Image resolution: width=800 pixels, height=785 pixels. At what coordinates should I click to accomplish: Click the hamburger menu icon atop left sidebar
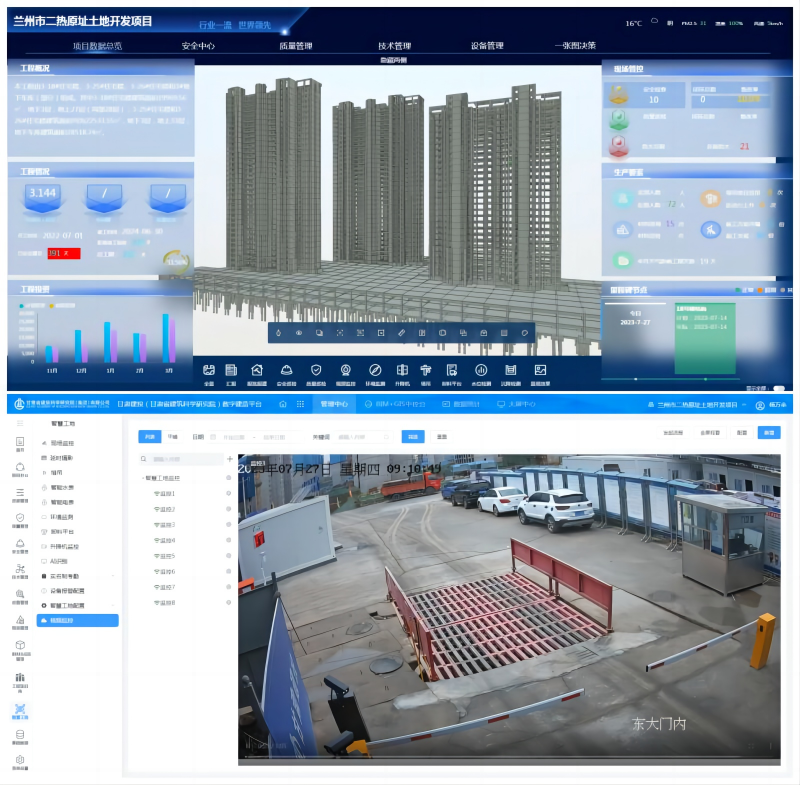[x=20, y=423]
